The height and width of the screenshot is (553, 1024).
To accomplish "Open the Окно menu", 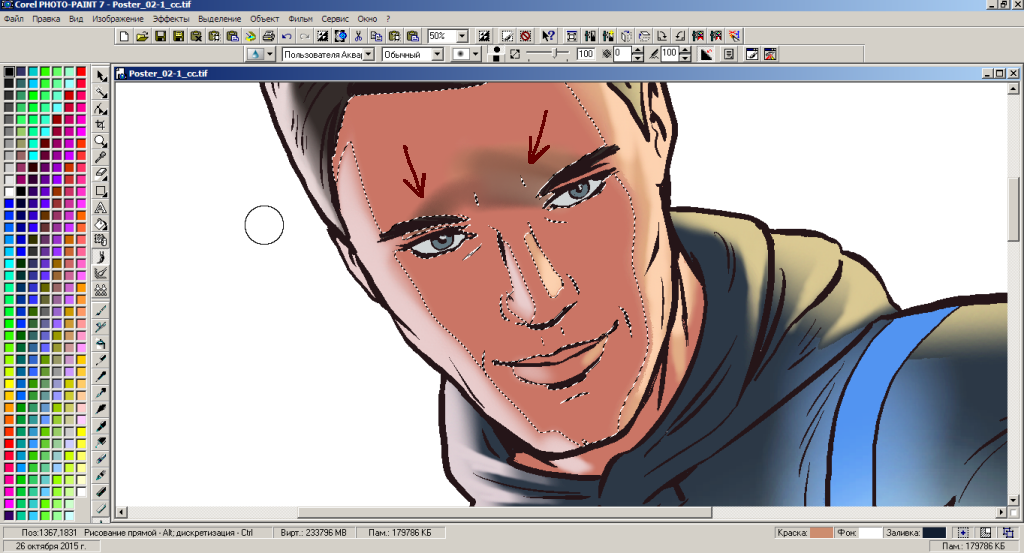I will (367, 19).
